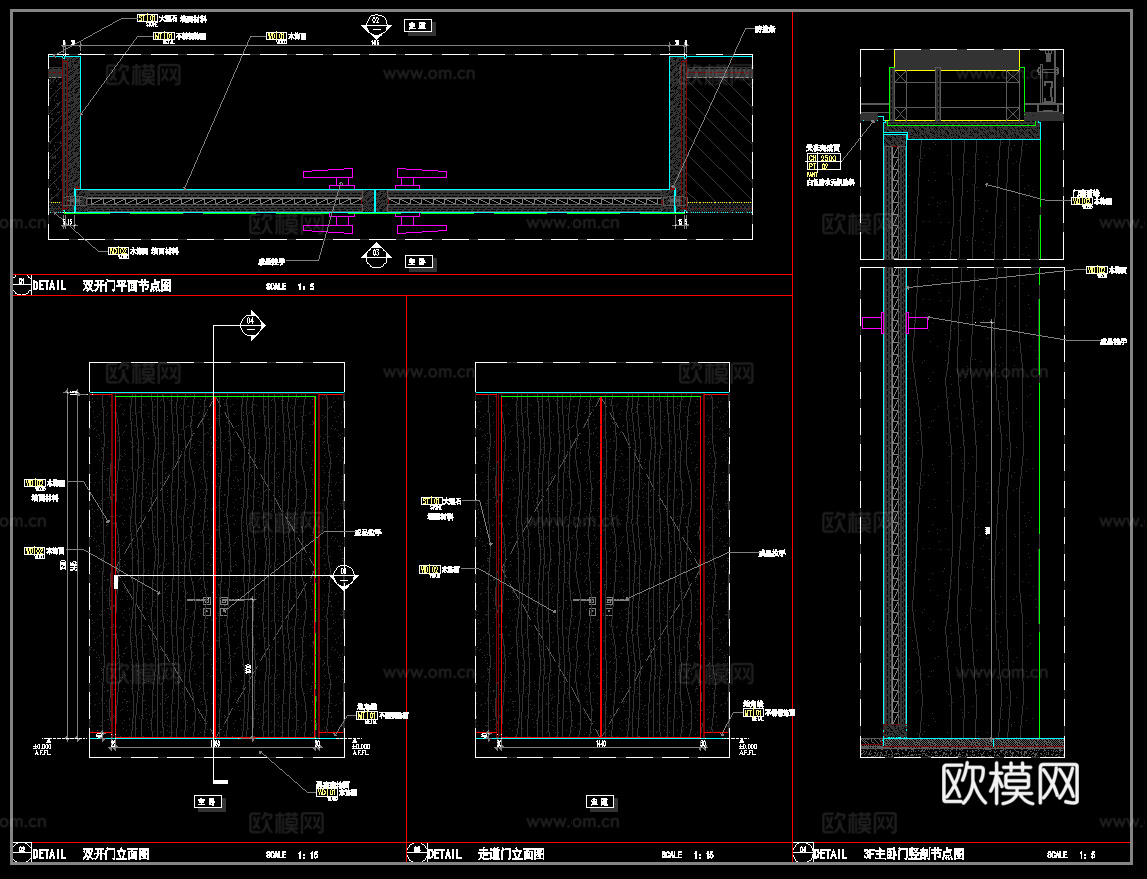Click the section marker 02 above the plan

tap(376, 25)
